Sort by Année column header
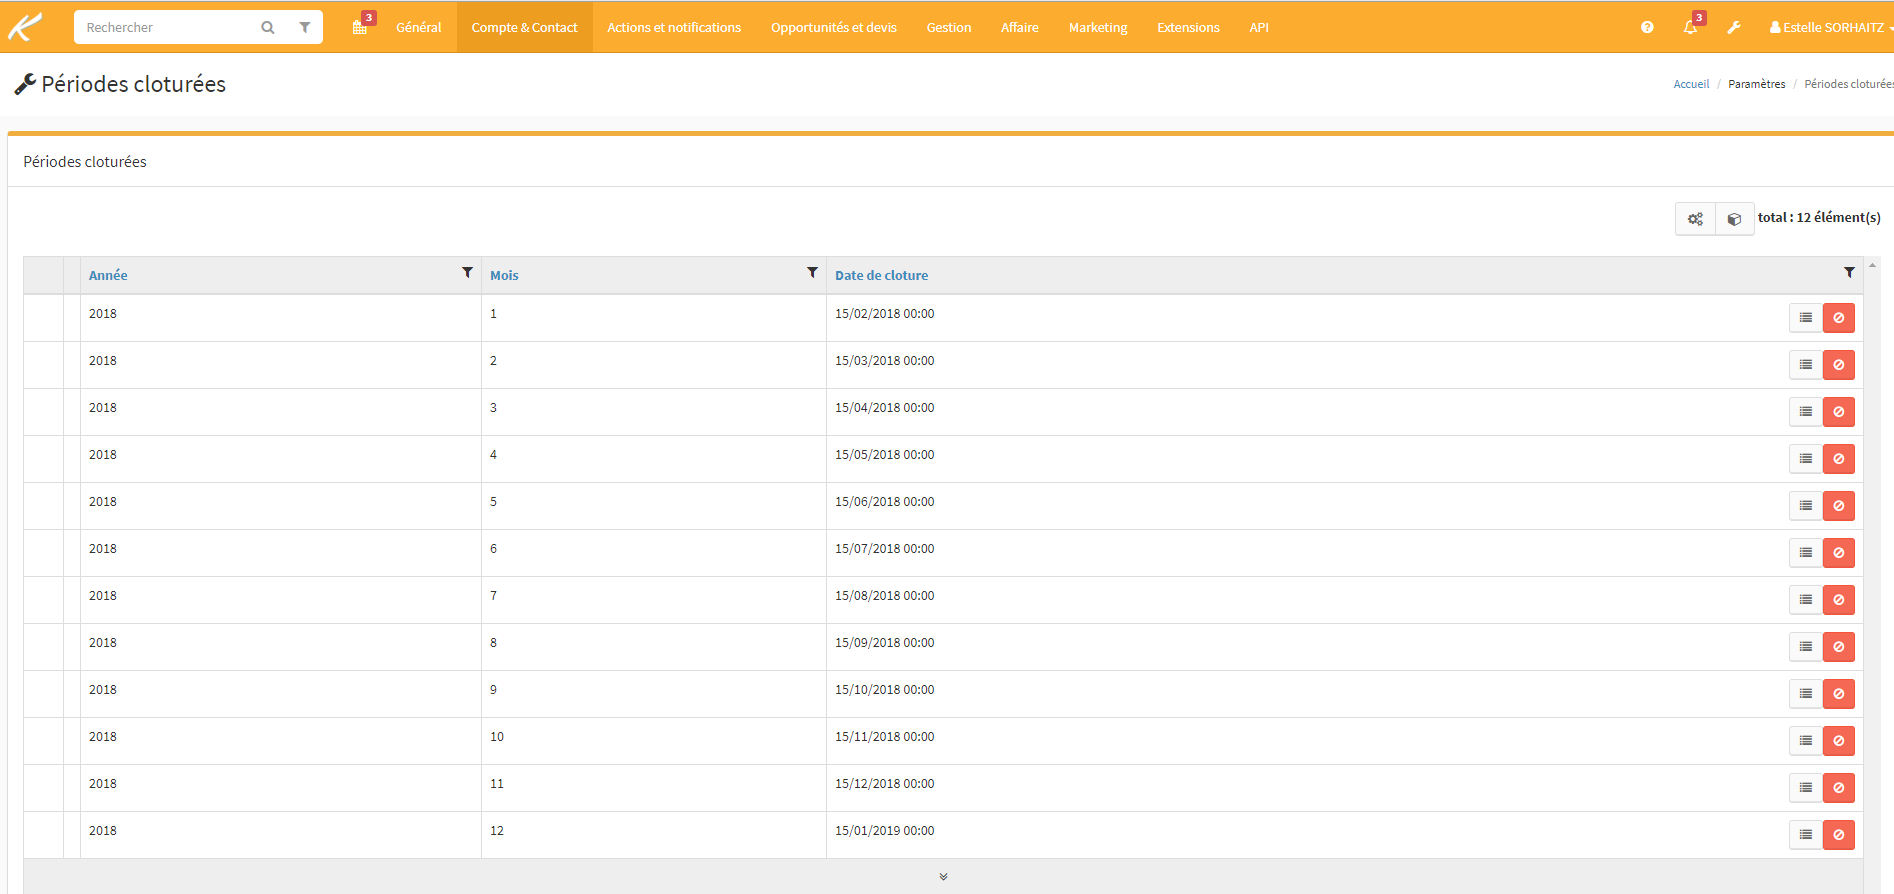1894x894 pixels. click(x=108, y=275)
